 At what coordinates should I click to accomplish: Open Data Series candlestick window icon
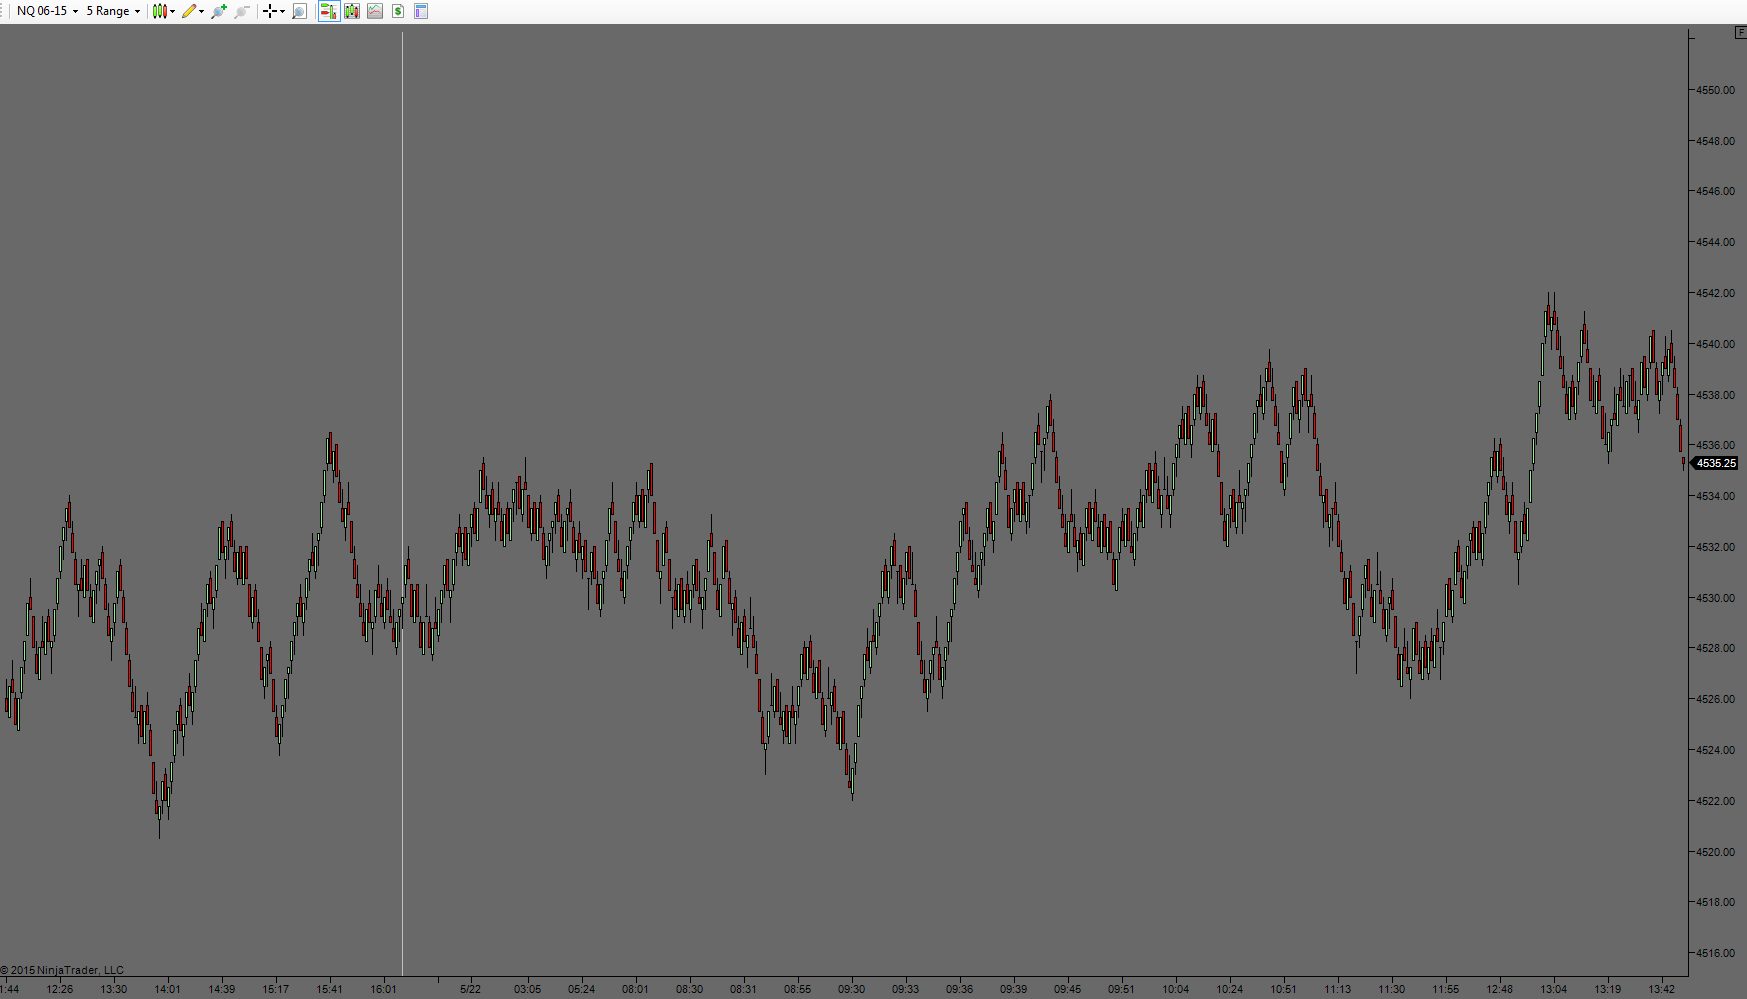tap(352, 11)
